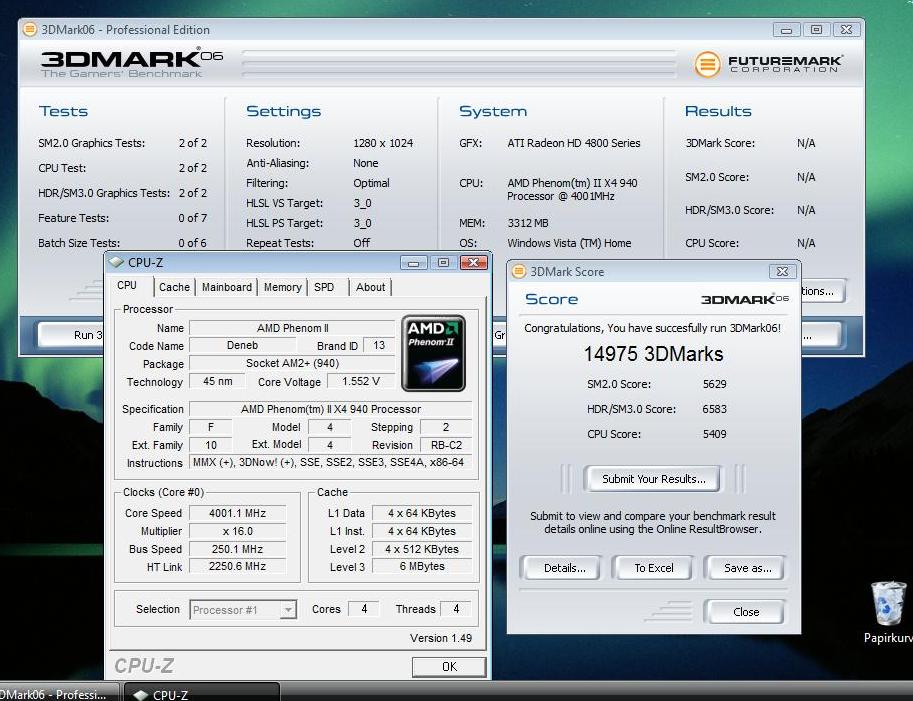Click Save as button in Score dialog
Image resolution: width=913 pixels, height=701 pixels.
point(747,568)
